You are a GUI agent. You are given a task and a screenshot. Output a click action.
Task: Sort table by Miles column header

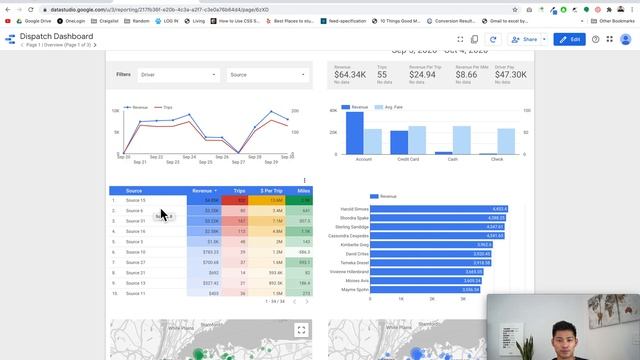click(304, 191)
